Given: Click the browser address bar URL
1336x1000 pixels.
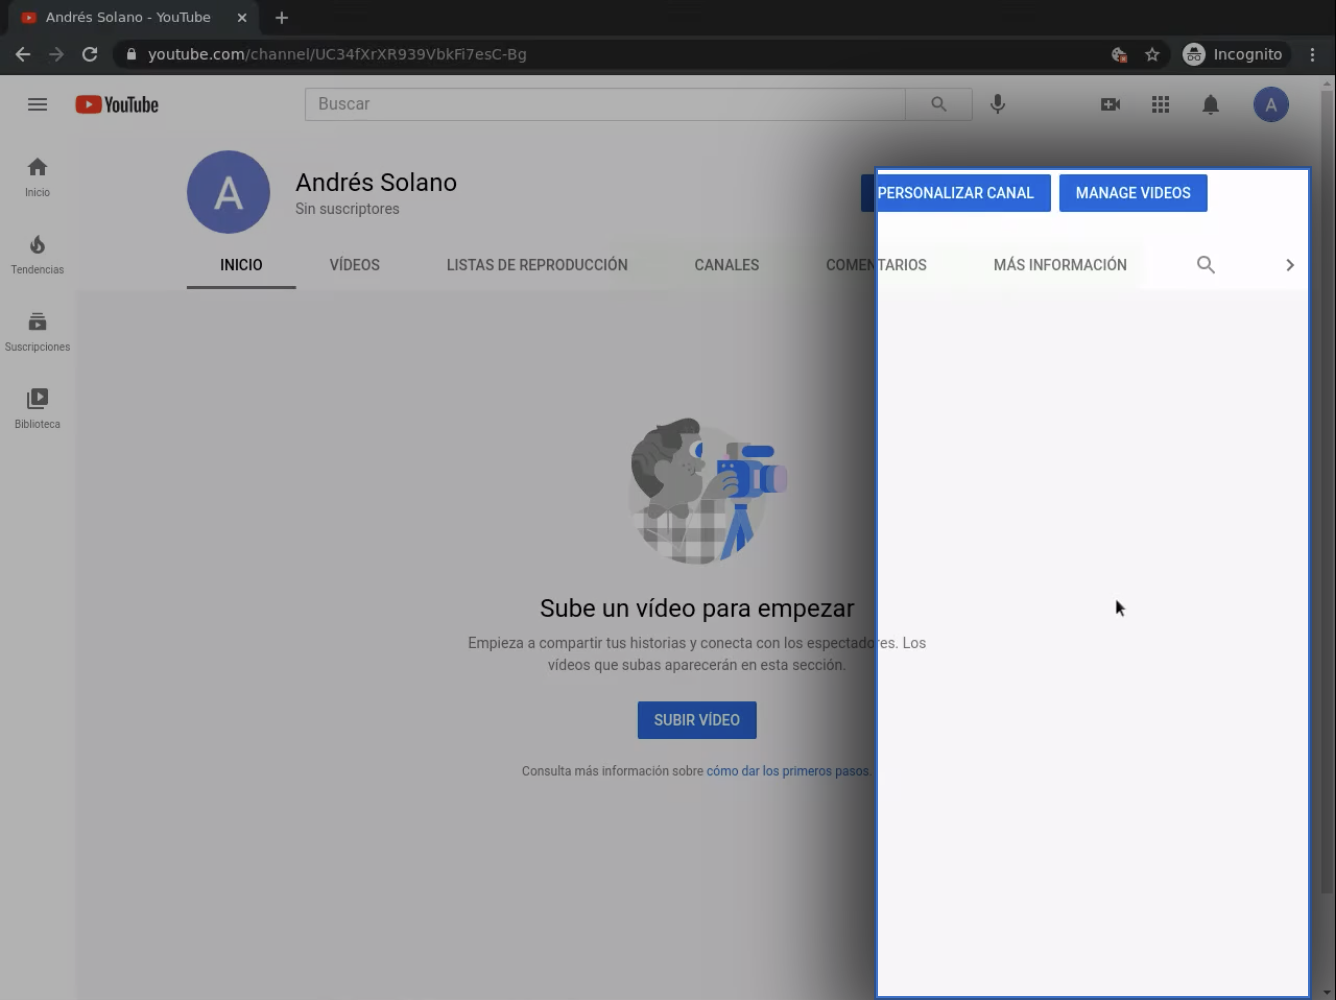Looking at the screenshot, I should tap(337, 54).
